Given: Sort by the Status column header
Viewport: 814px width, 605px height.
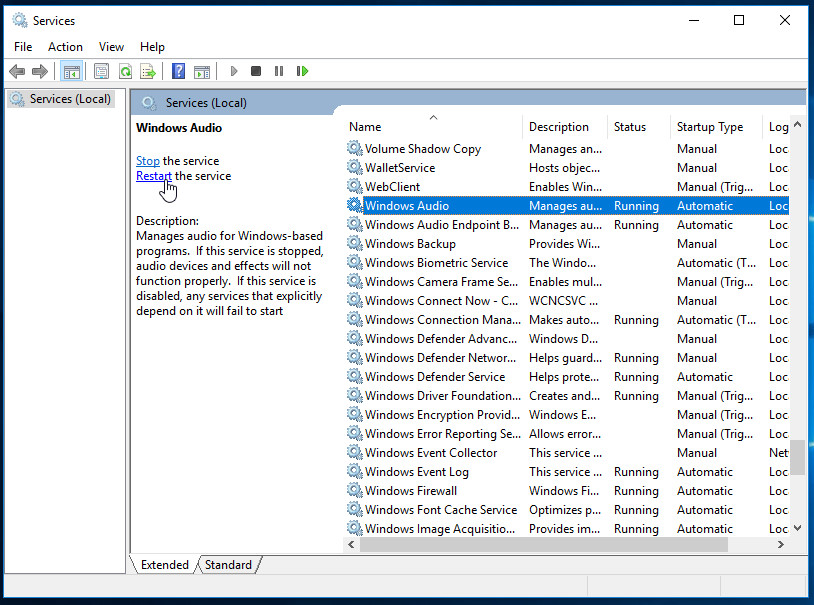Looking at the screenshot, I should [639, 127].
